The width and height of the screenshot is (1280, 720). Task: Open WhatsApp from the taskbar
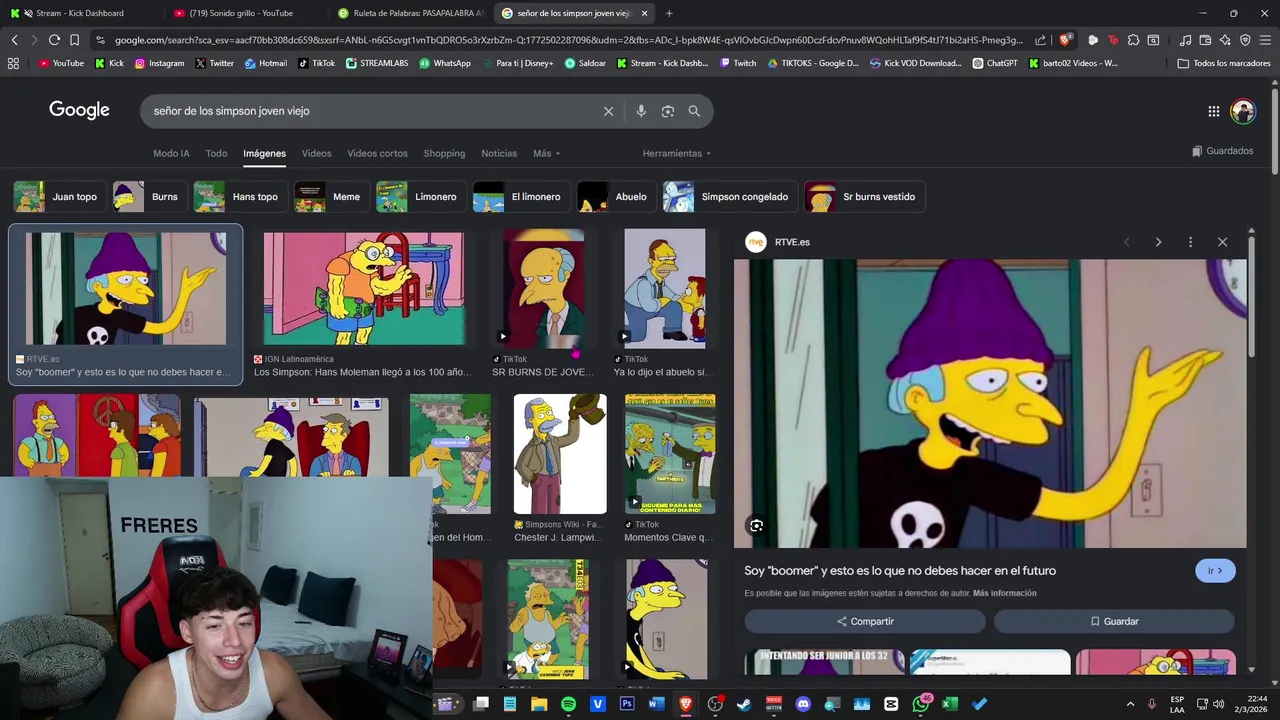click(x=920, y=704)
